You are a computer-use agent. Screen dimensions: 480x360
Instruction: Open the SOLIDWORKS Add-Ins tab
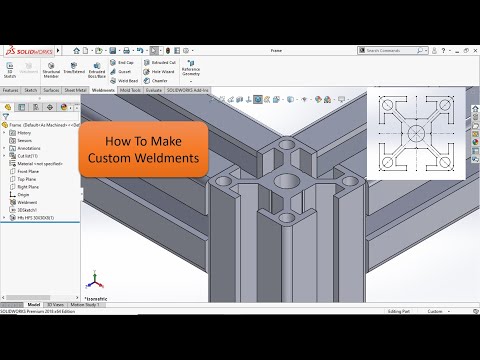188,90
